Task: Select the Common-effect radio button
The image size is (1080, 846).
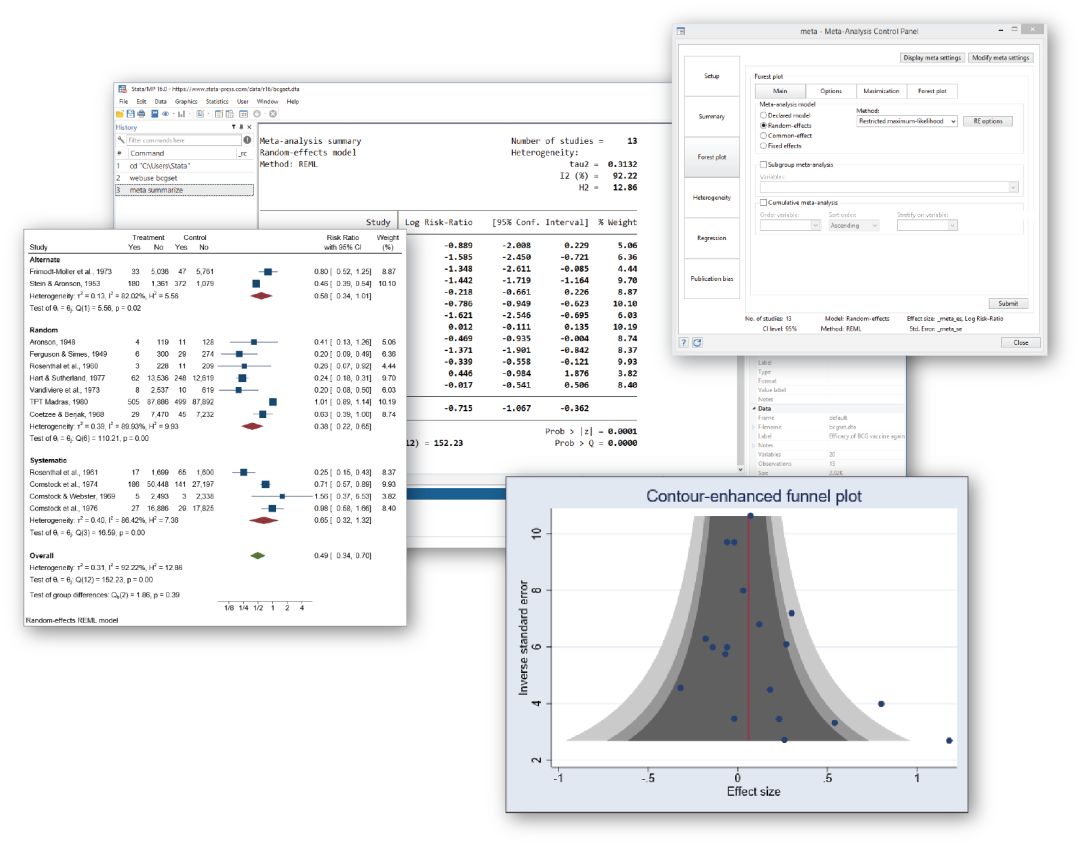Action: 763,136
